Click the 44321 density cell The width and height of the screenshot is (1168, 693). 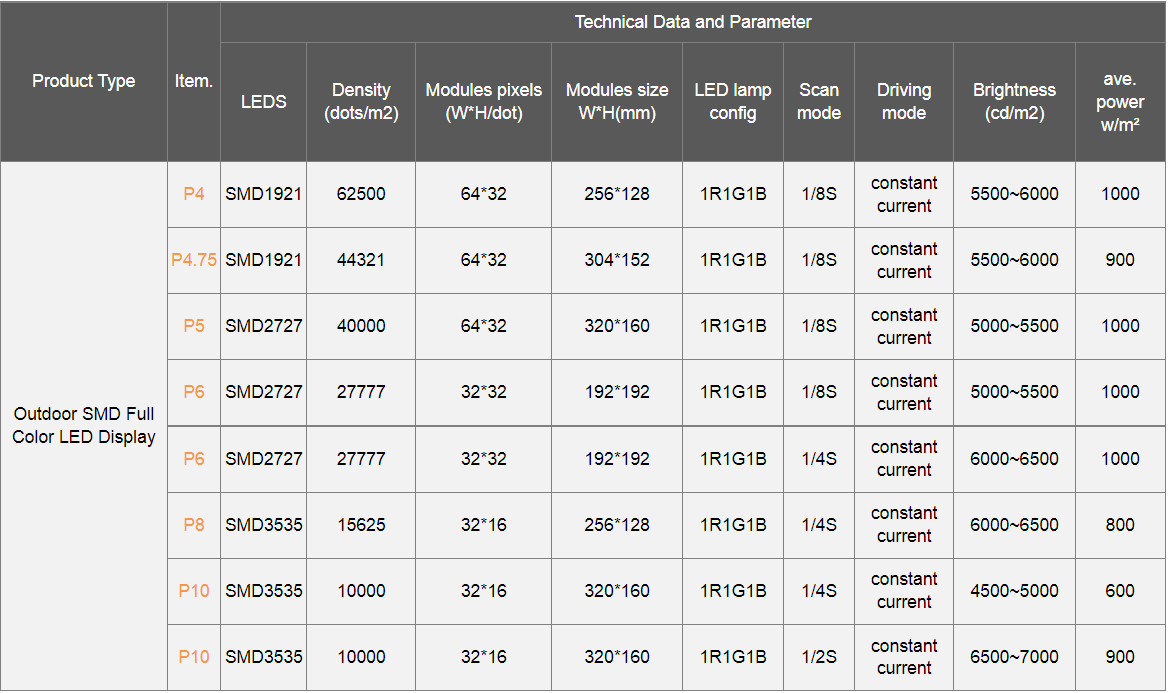click(361, 260)
